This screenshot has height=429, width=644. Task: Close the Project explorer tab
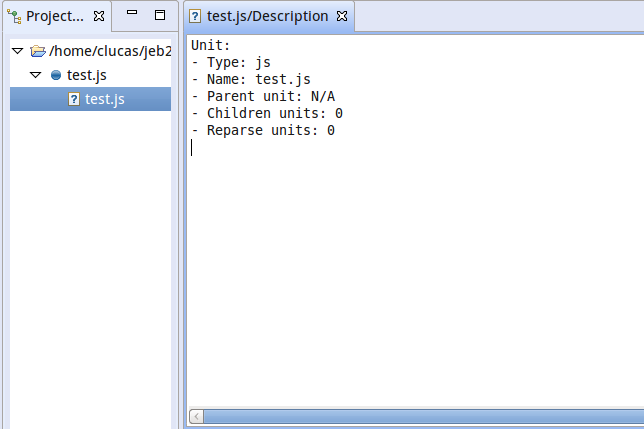[x=99, y=16]
